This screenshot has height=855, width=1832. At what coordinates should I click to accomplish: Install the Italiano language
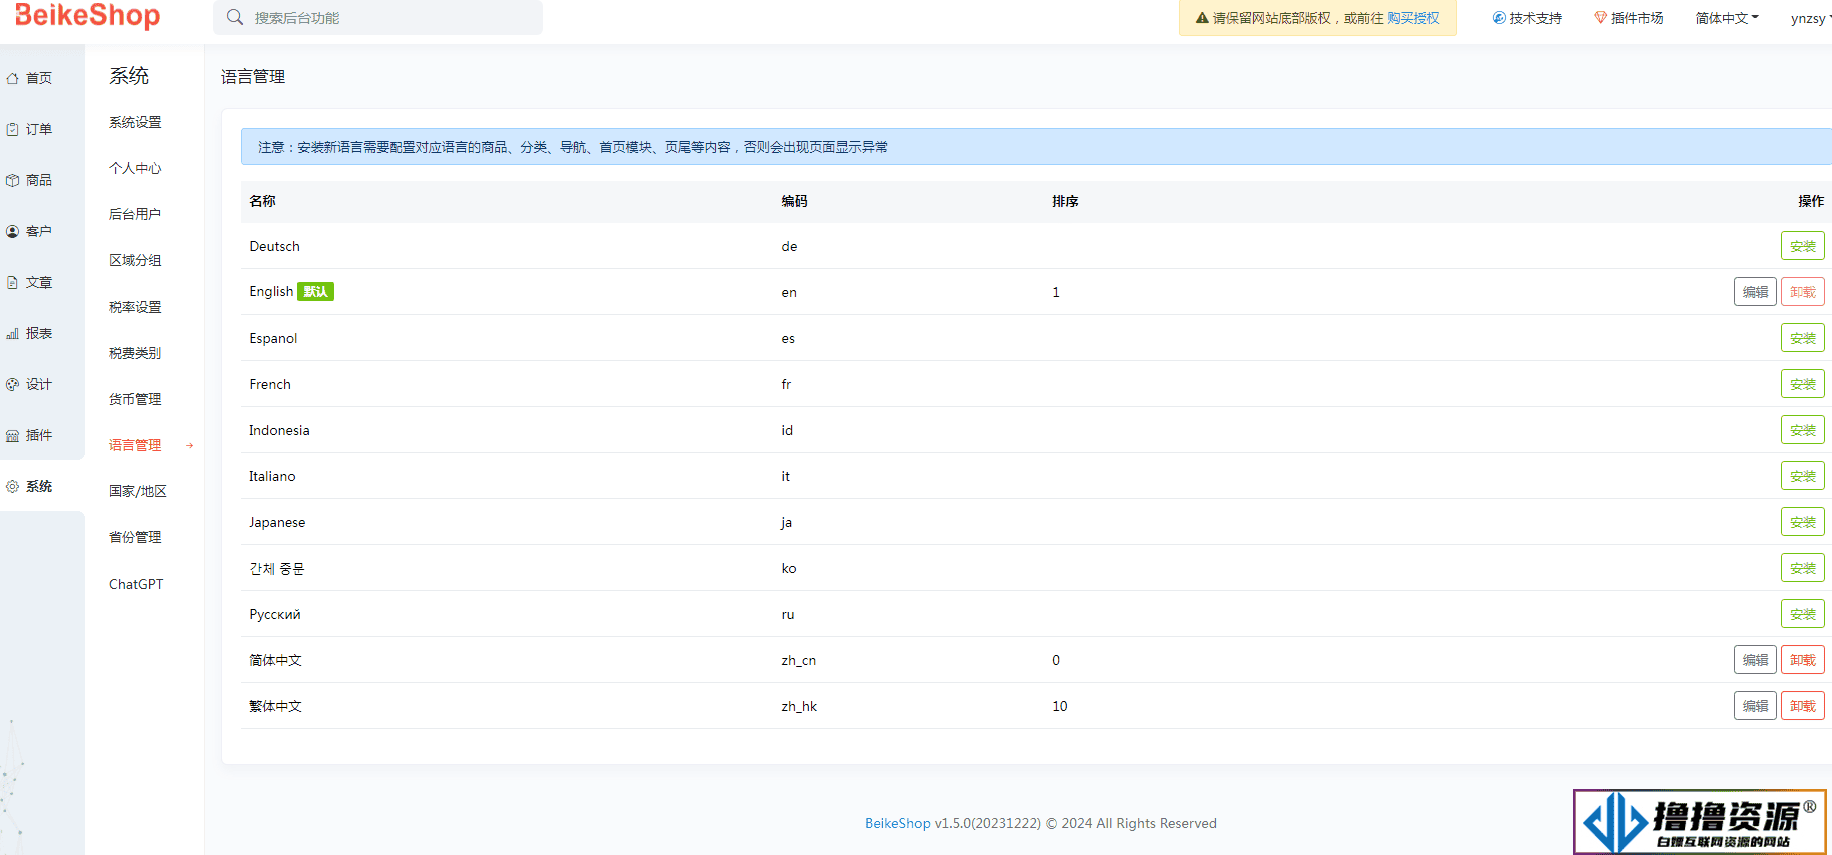(x=1803, y=476)
